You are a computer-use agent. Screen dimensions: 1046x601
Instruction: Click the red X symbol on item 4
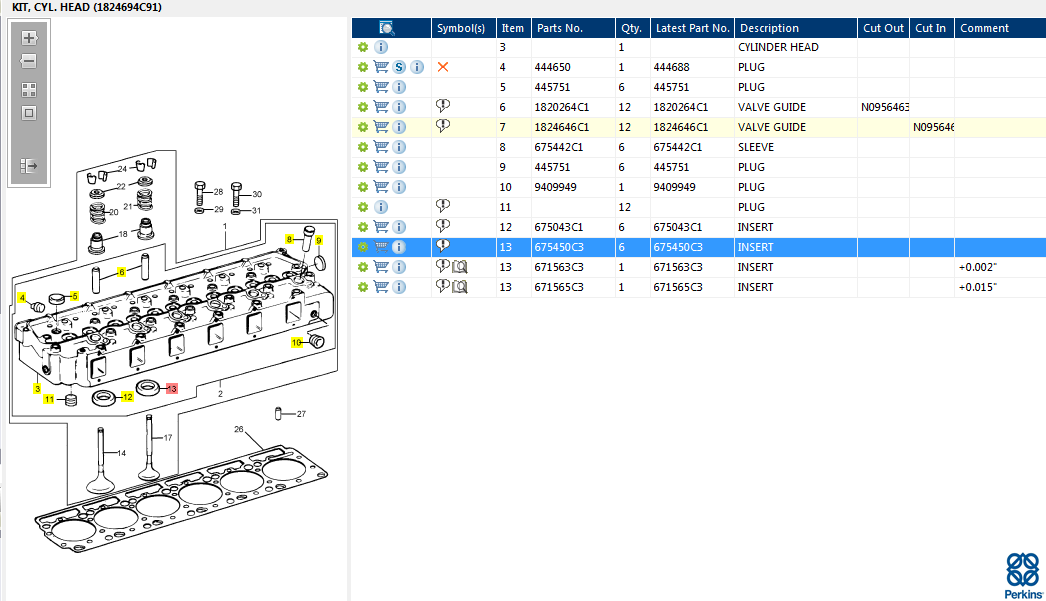click(x=443, y=67)
